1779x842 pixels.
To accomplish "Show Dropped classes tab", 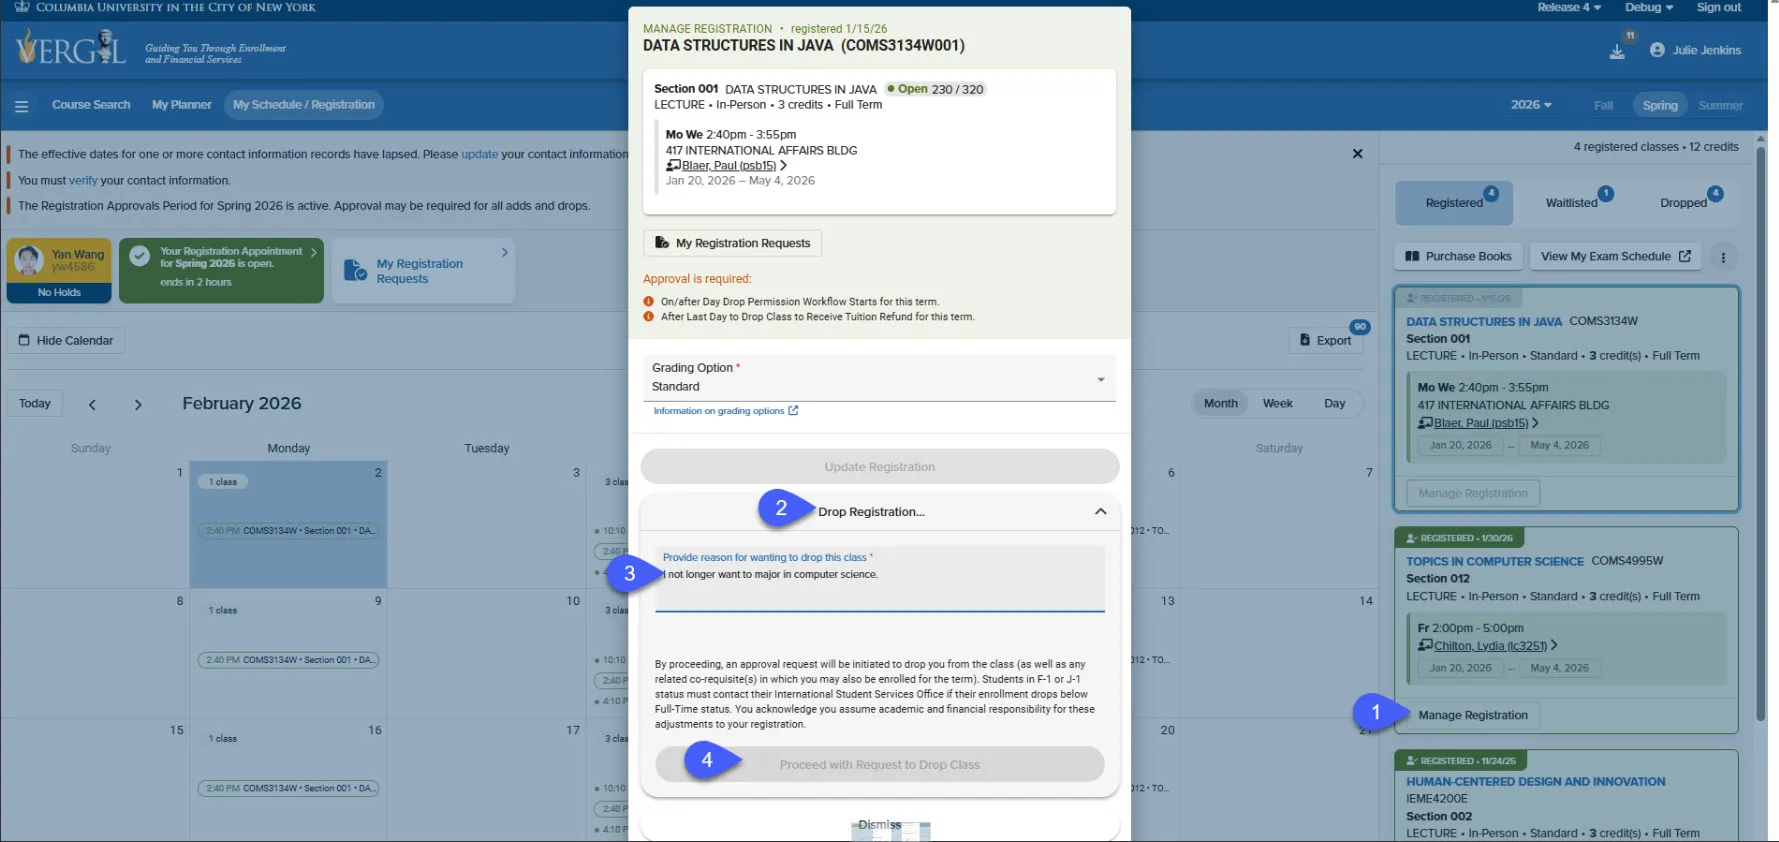I will [x=1685, y=203].
